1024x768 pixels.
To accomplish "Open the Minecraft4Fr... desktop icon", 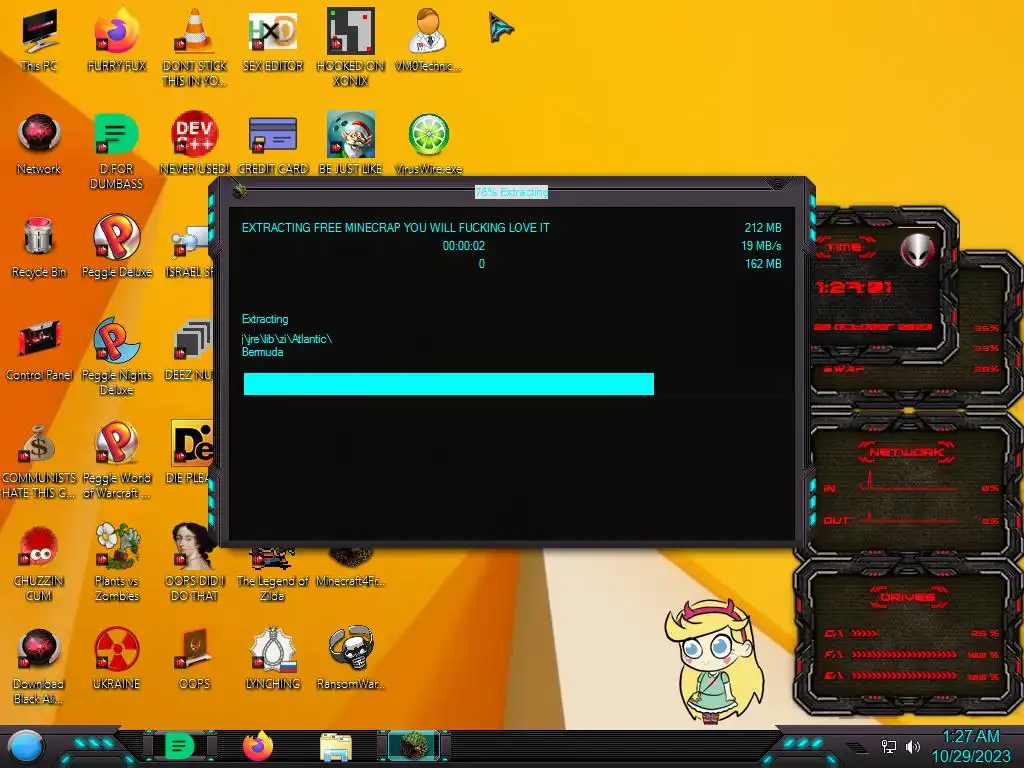I will (x=351, y=569).
